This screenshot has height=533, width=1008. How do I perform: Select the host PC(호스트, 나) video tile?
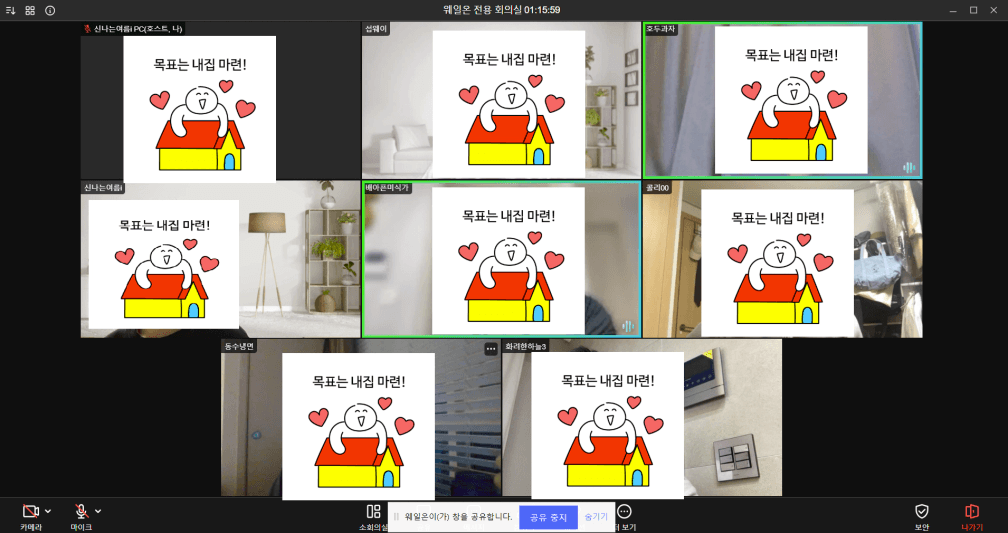[220, 100]
